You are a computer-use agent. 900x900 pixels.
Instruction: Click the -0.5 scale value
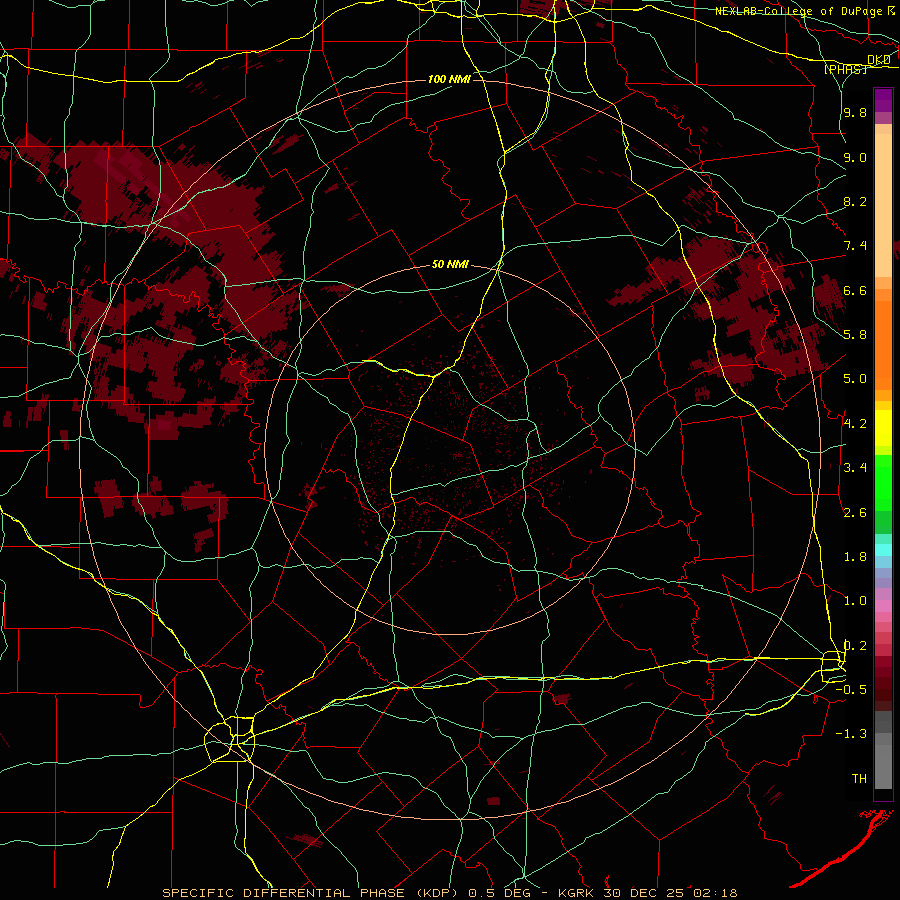click(851, 690)
